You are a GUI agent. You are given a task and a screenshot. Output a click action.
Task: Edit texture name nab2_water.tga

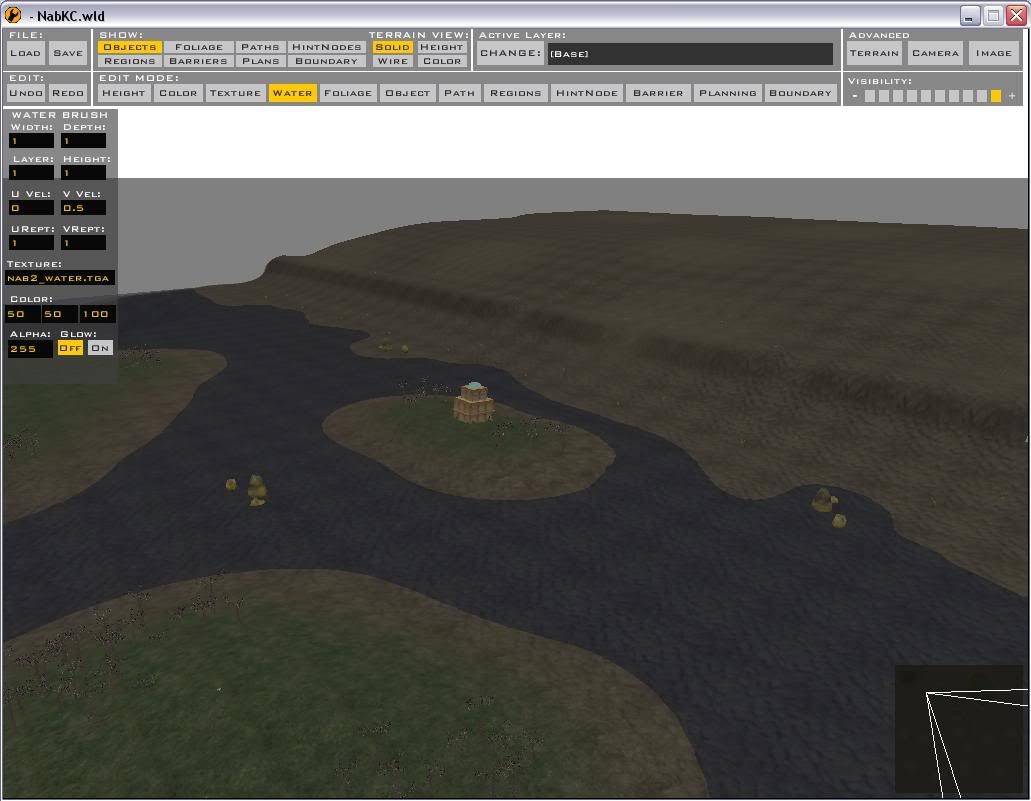(x=60, y=278)
